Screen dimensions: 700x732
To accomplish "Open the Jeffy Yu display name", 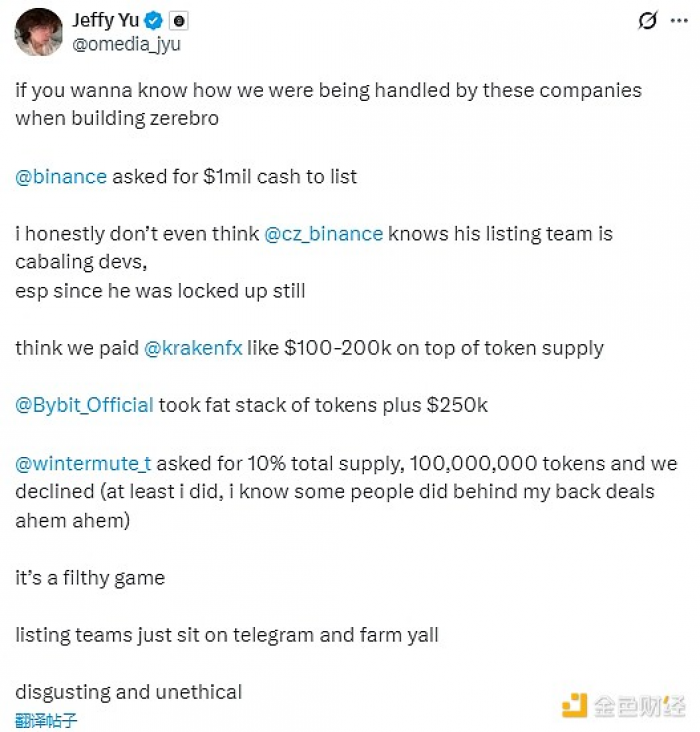I will (x=106, y=20).
